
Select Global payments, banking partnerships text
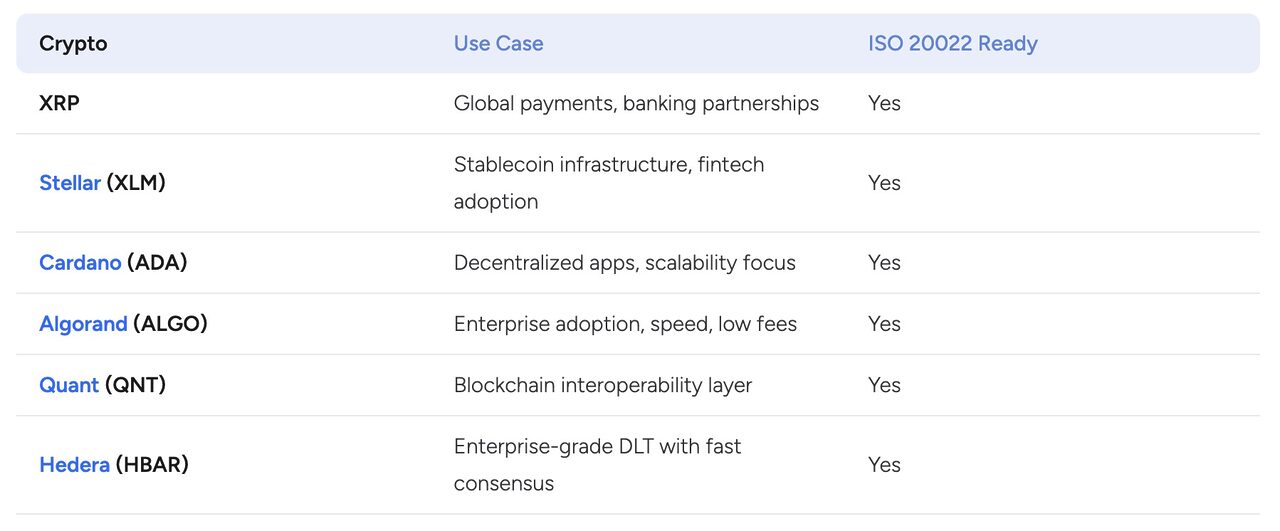(x=636, y=104)
